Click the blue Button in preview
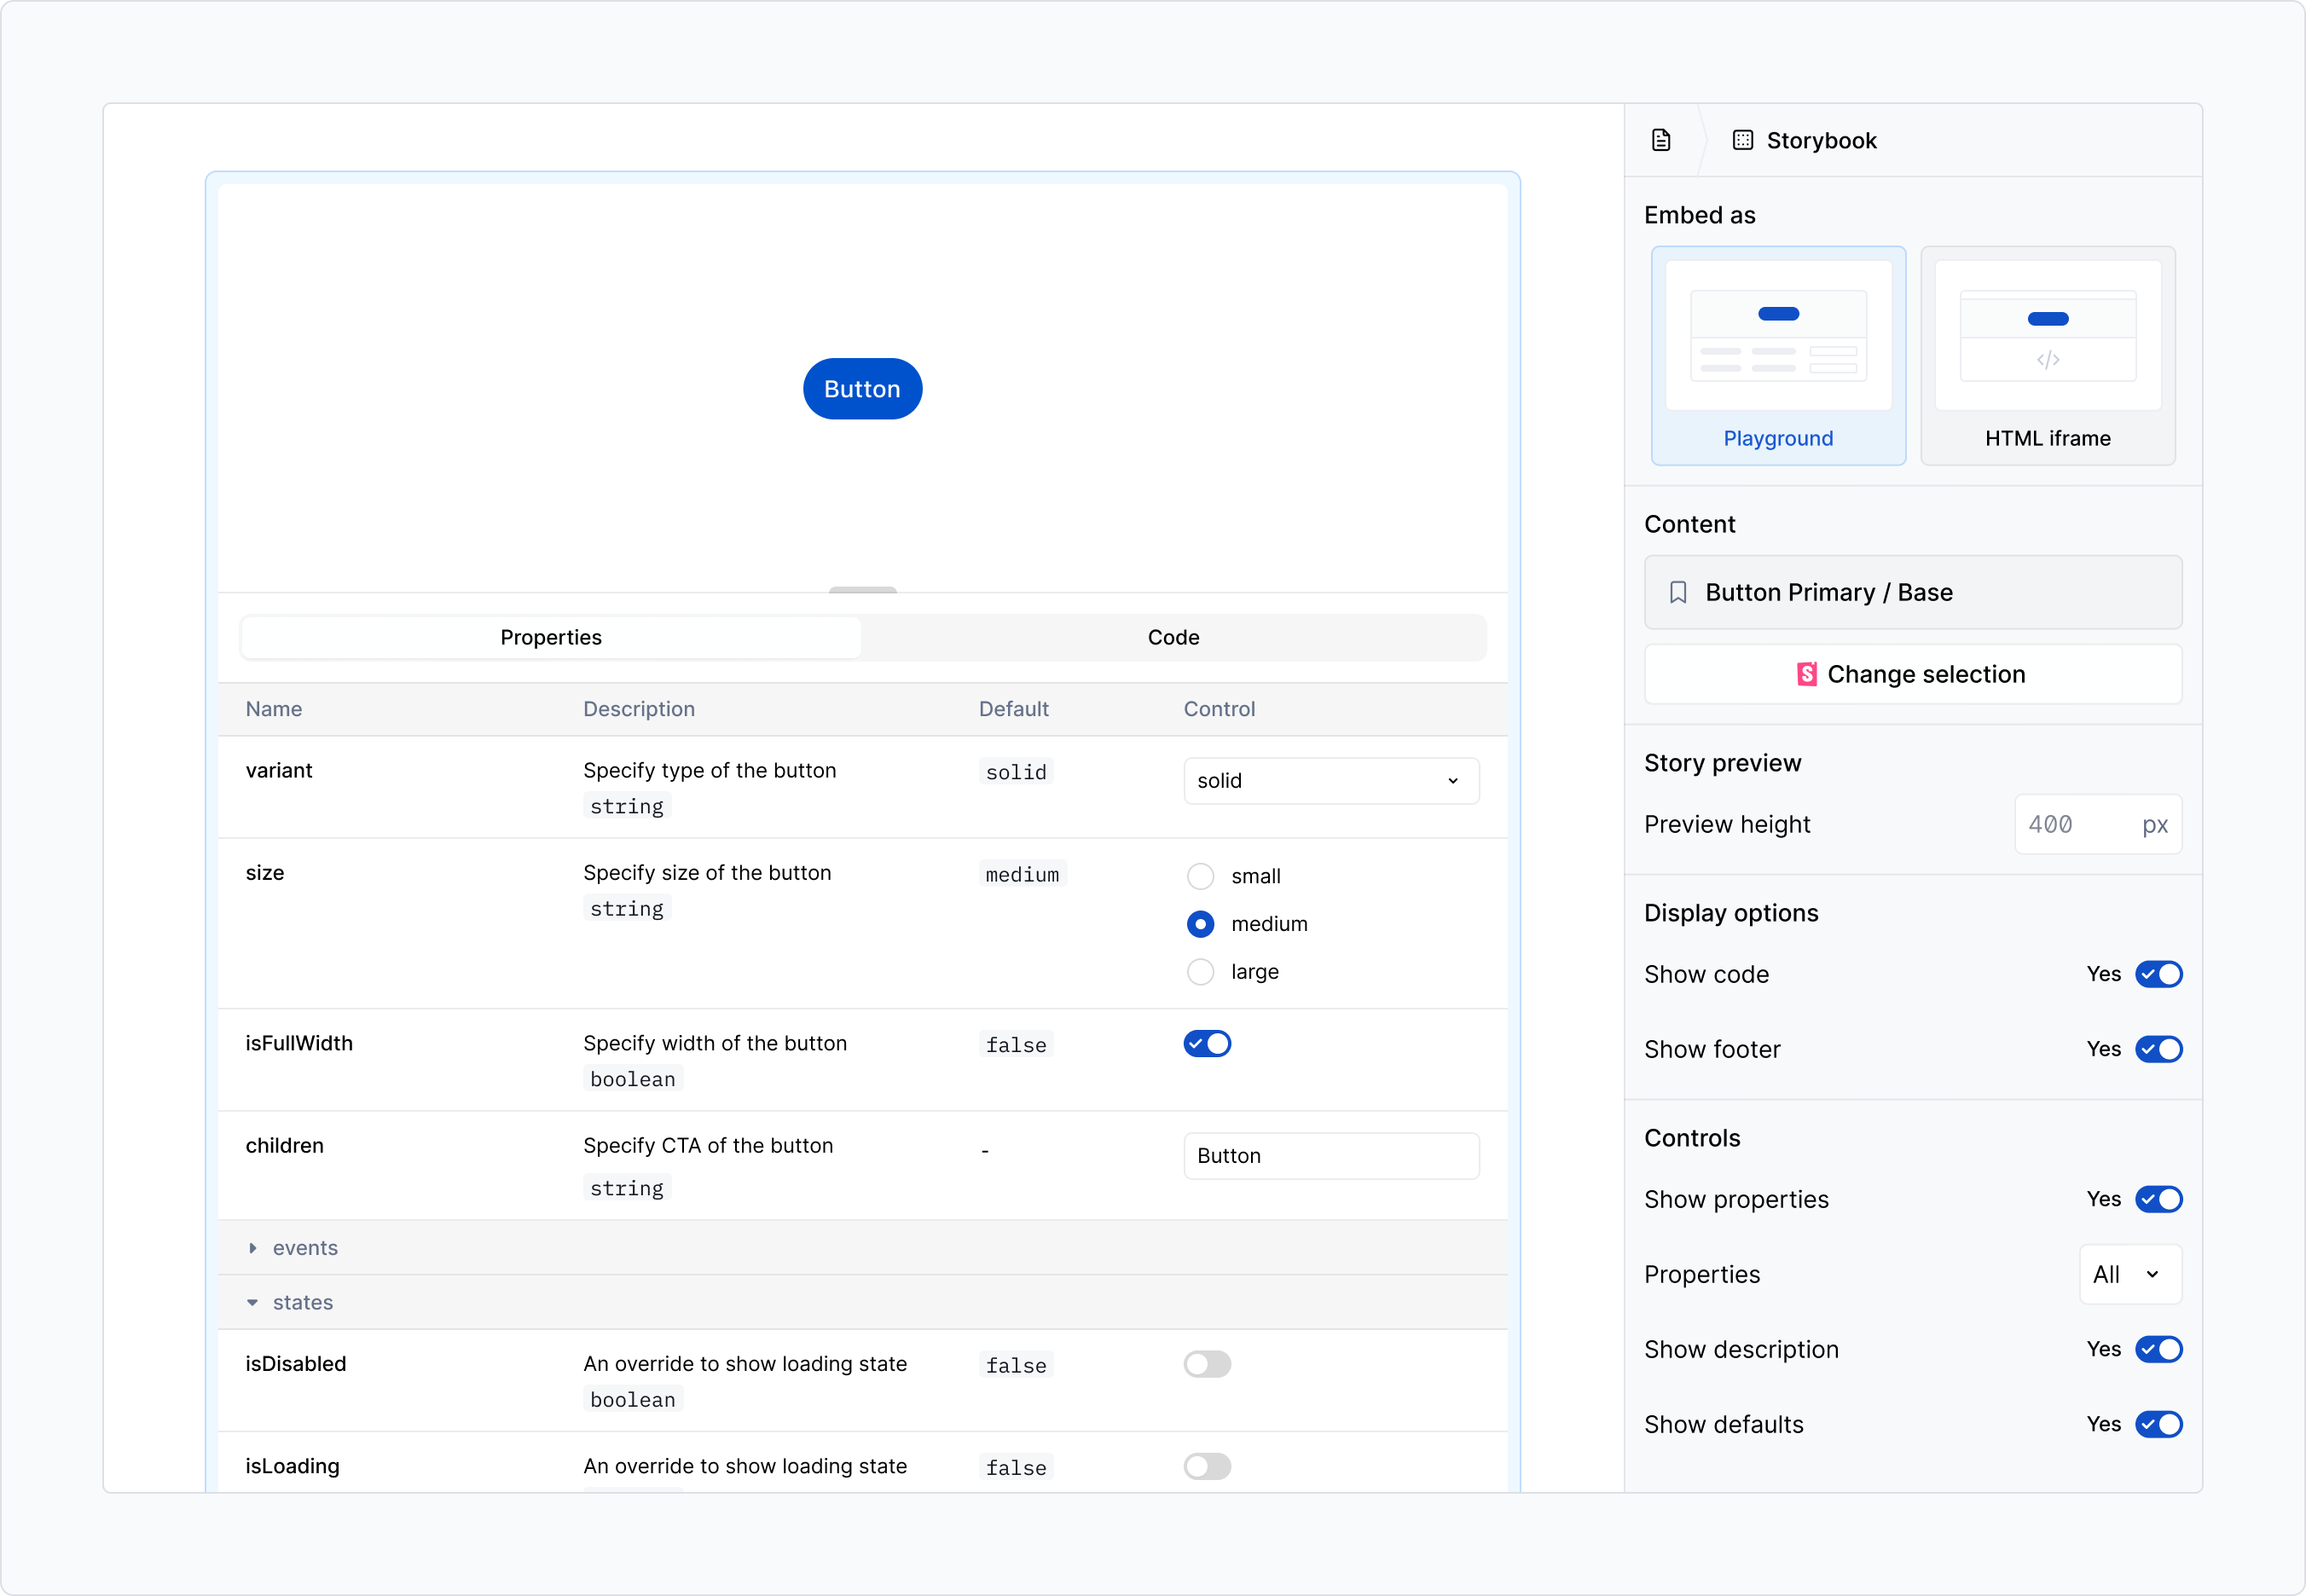Viewport: 2306px width, 1596px height. 862,389
